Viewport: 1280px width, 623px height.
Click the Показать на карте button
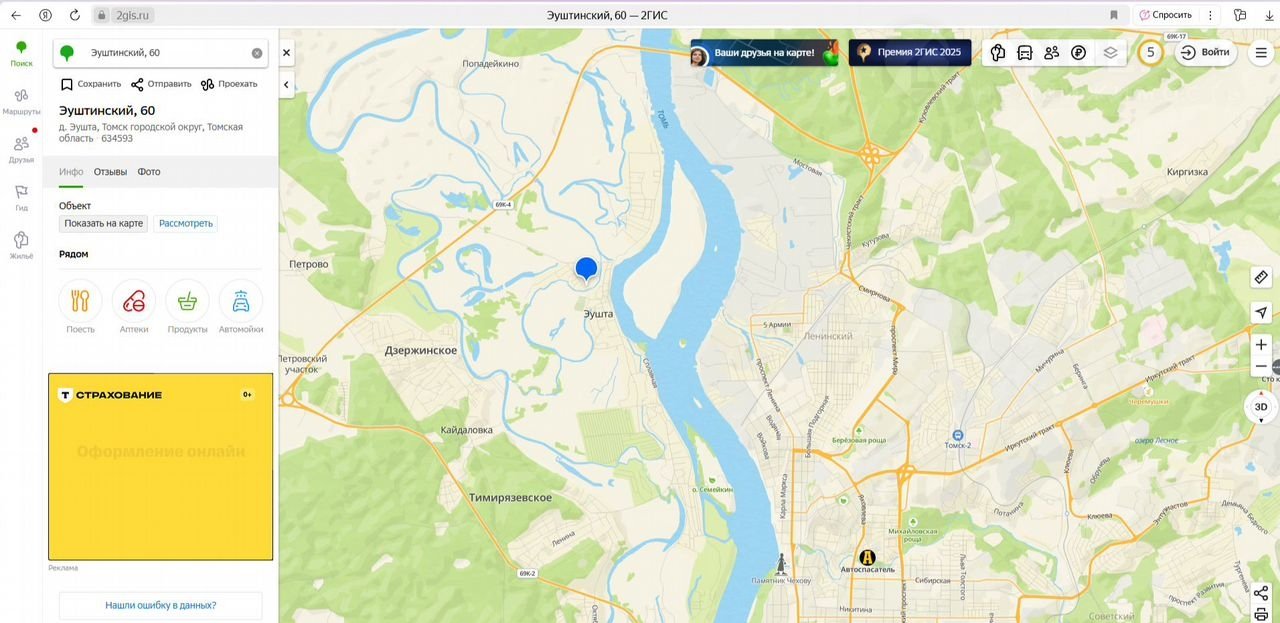pos(104,224)
